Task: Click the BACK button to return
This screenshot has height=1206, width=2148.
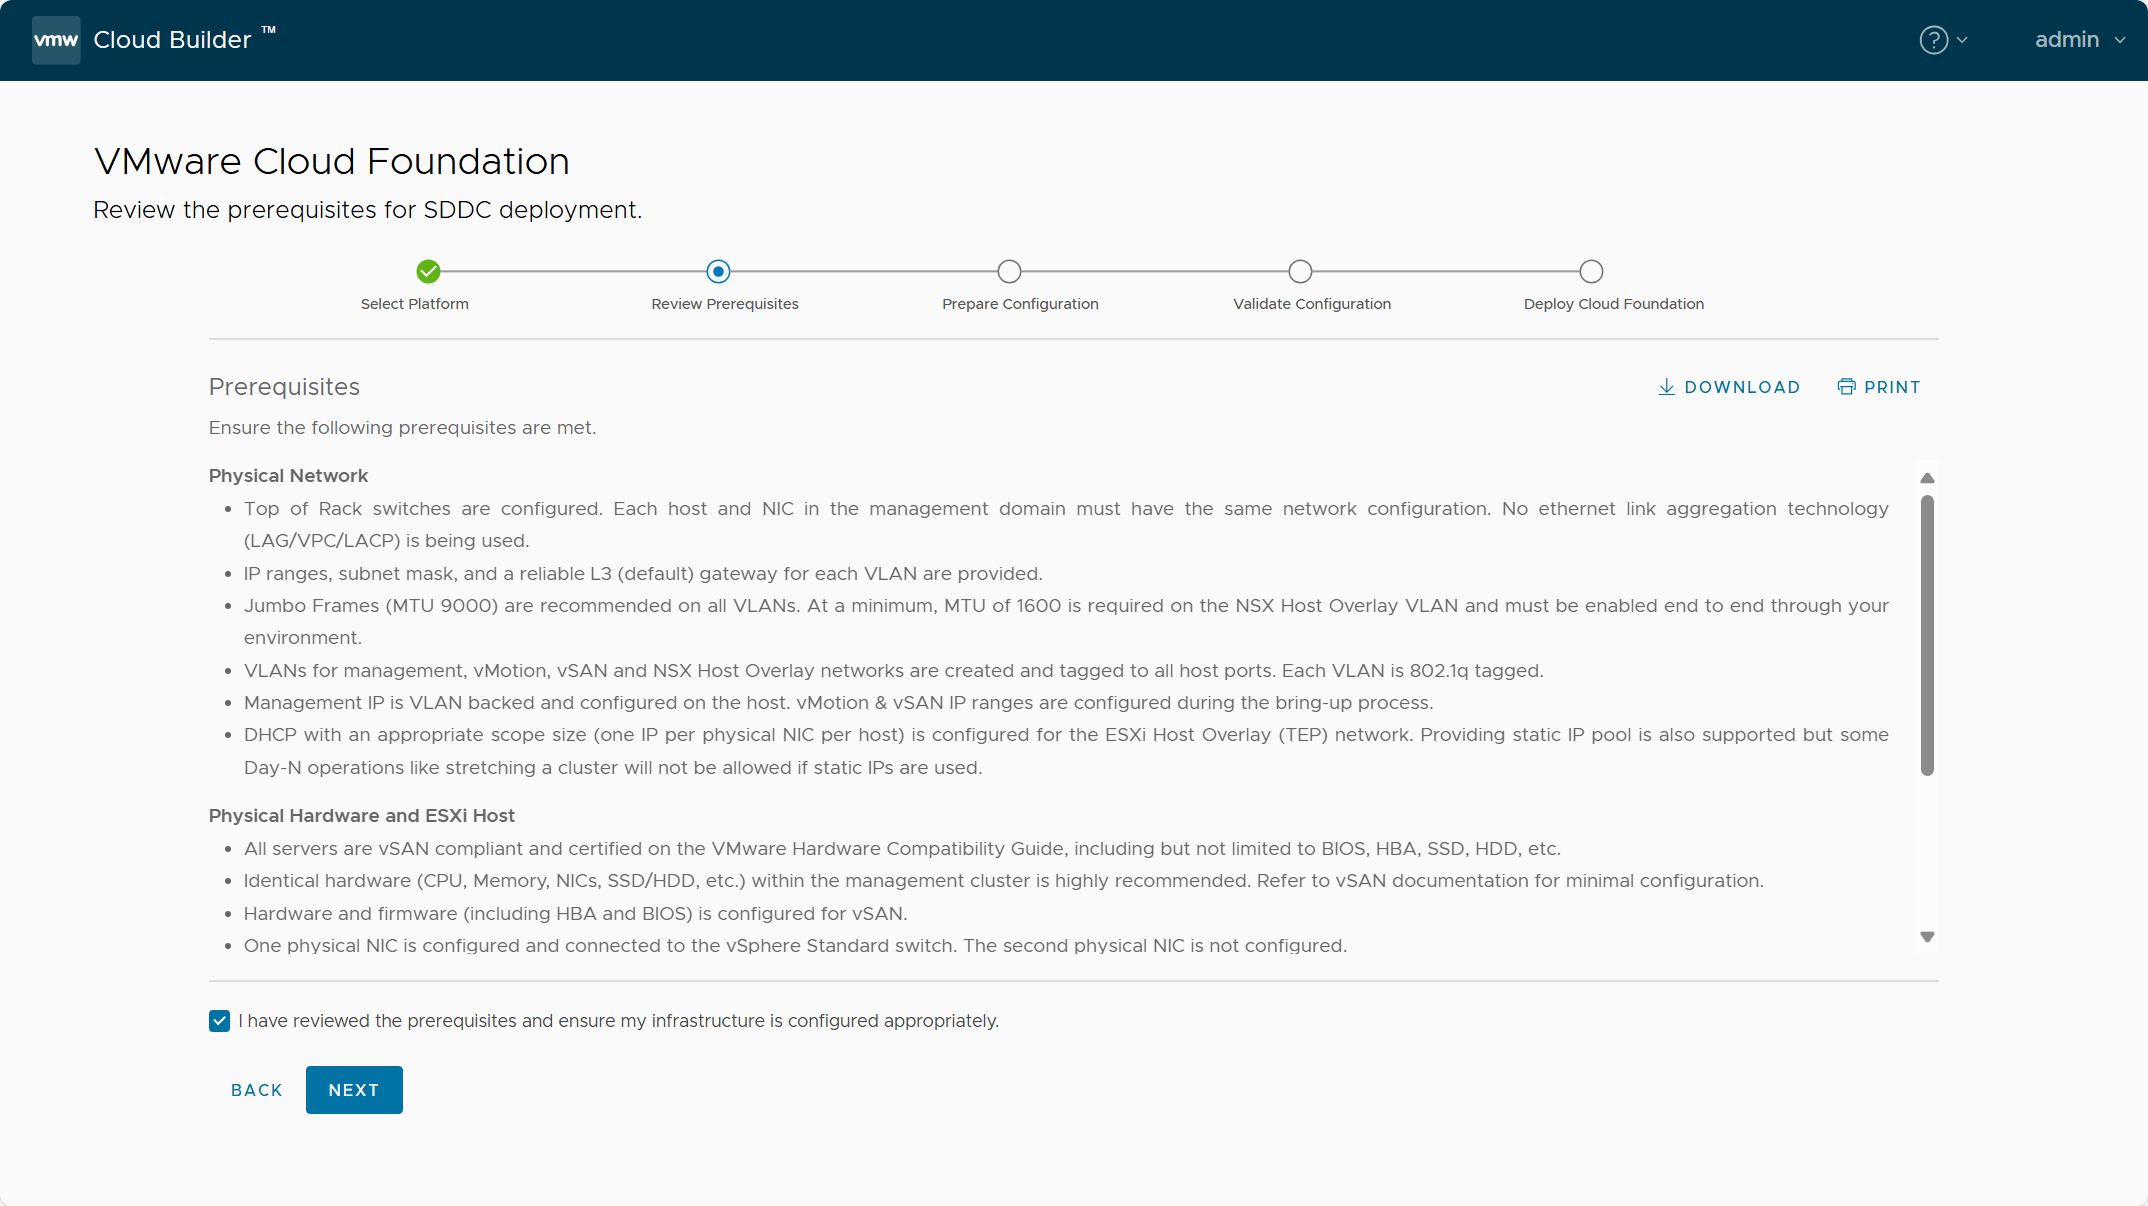Action: 257,1089
